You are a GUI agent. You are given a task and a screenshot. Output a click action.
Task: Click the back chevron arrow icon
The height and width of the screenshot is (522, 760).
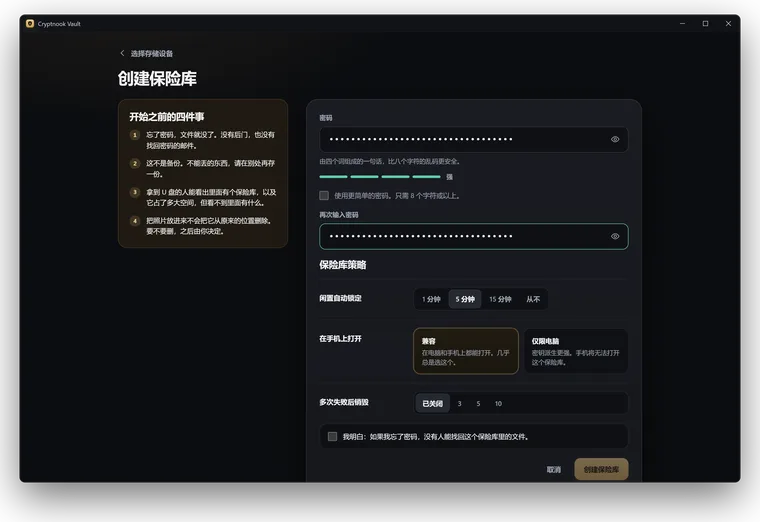pyautogui.click(x=122, y=53)
